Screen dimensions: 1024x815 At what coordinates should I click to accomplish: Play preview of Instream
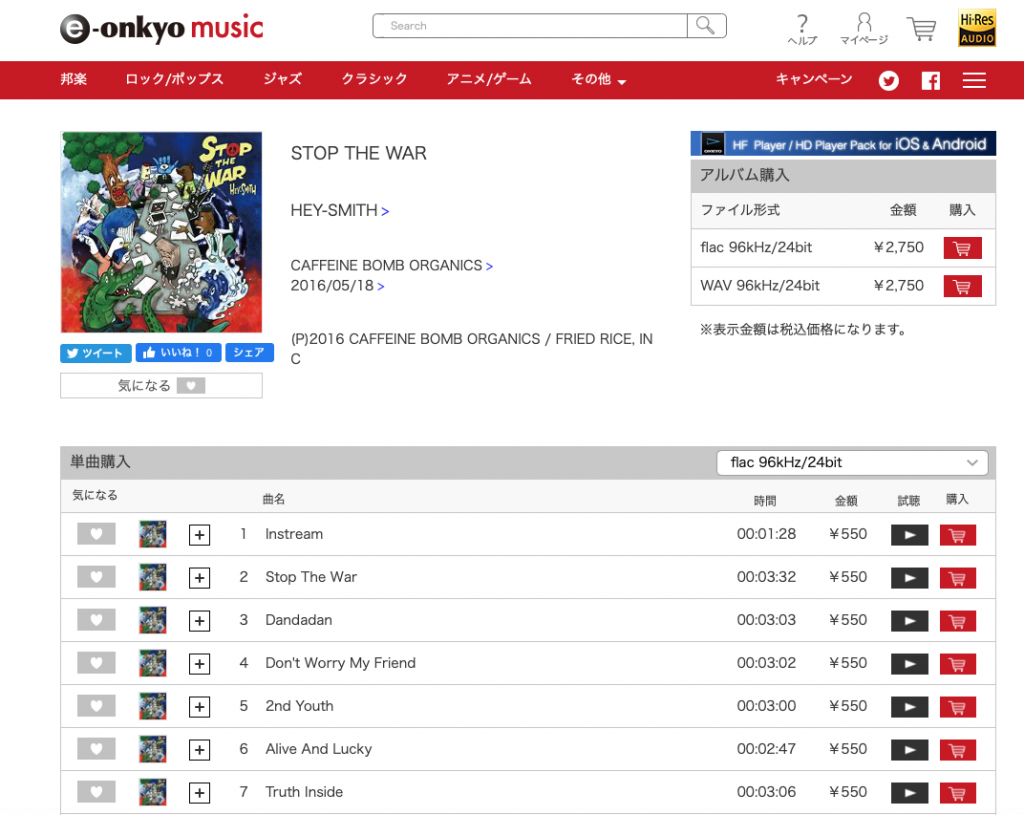pos(909,535)
